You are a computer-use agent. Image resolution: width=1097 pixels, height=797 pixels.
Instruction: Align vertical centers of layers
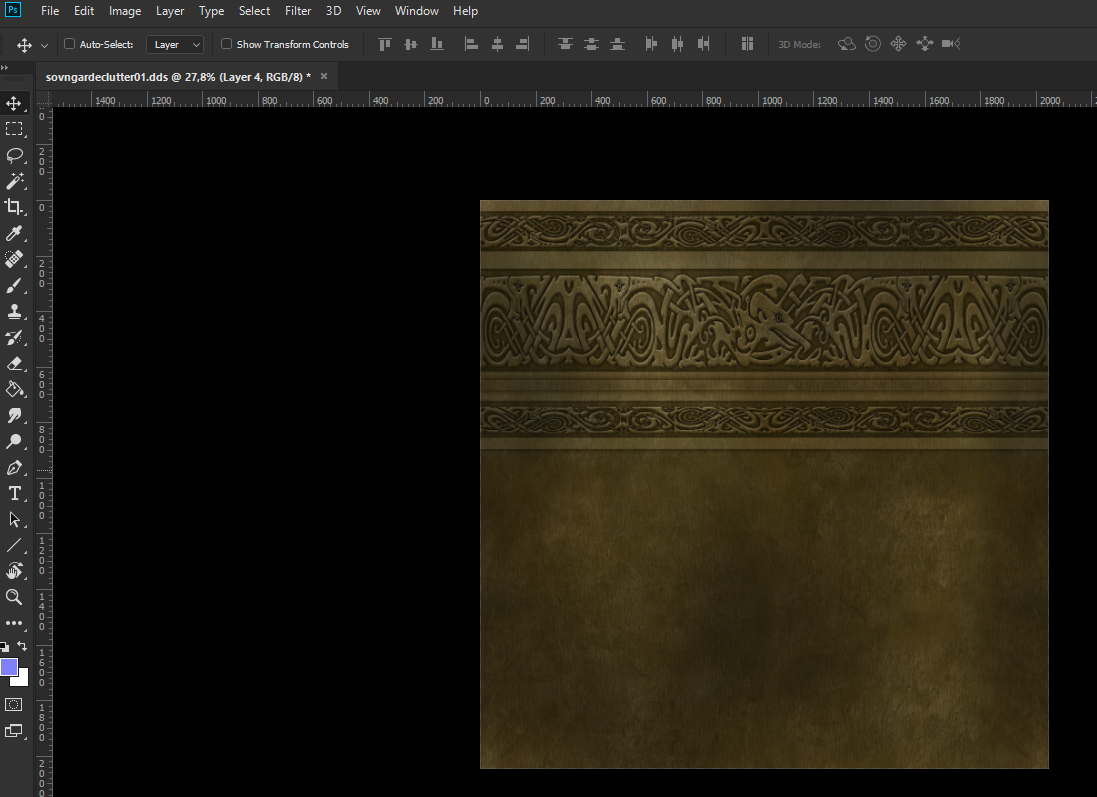[x=411, y=44]
